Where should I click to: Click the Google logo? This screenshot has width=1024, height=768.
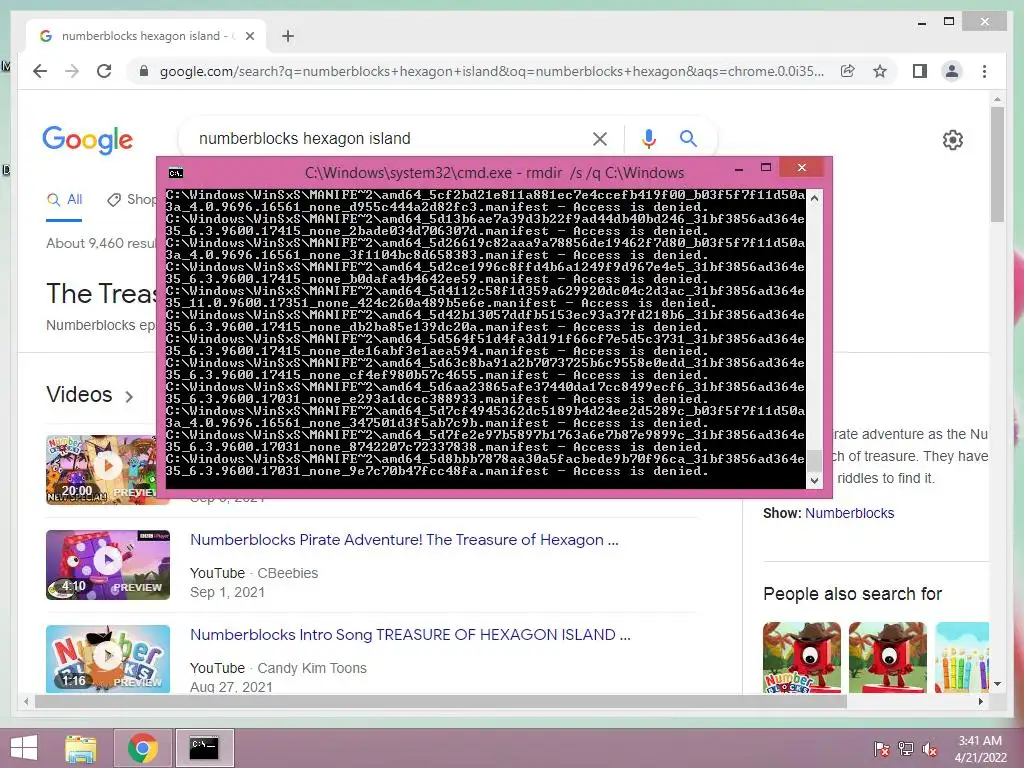pos(88,140)
